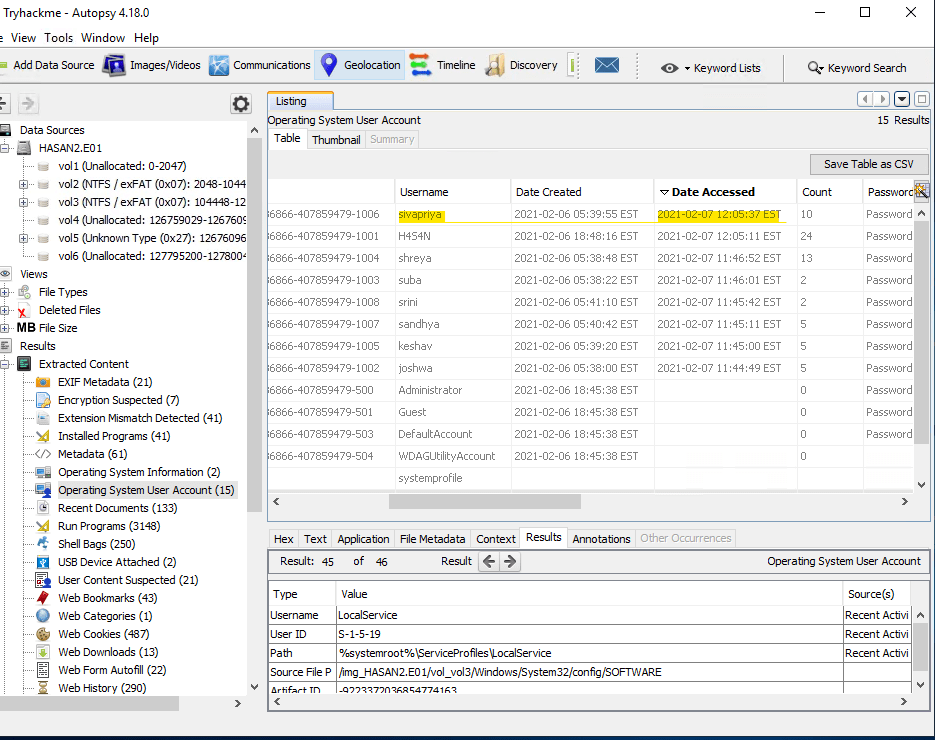Expand vol2 NTFS / exFAT volume node
This screenshot has width=935, height=740.
(24, 184)
